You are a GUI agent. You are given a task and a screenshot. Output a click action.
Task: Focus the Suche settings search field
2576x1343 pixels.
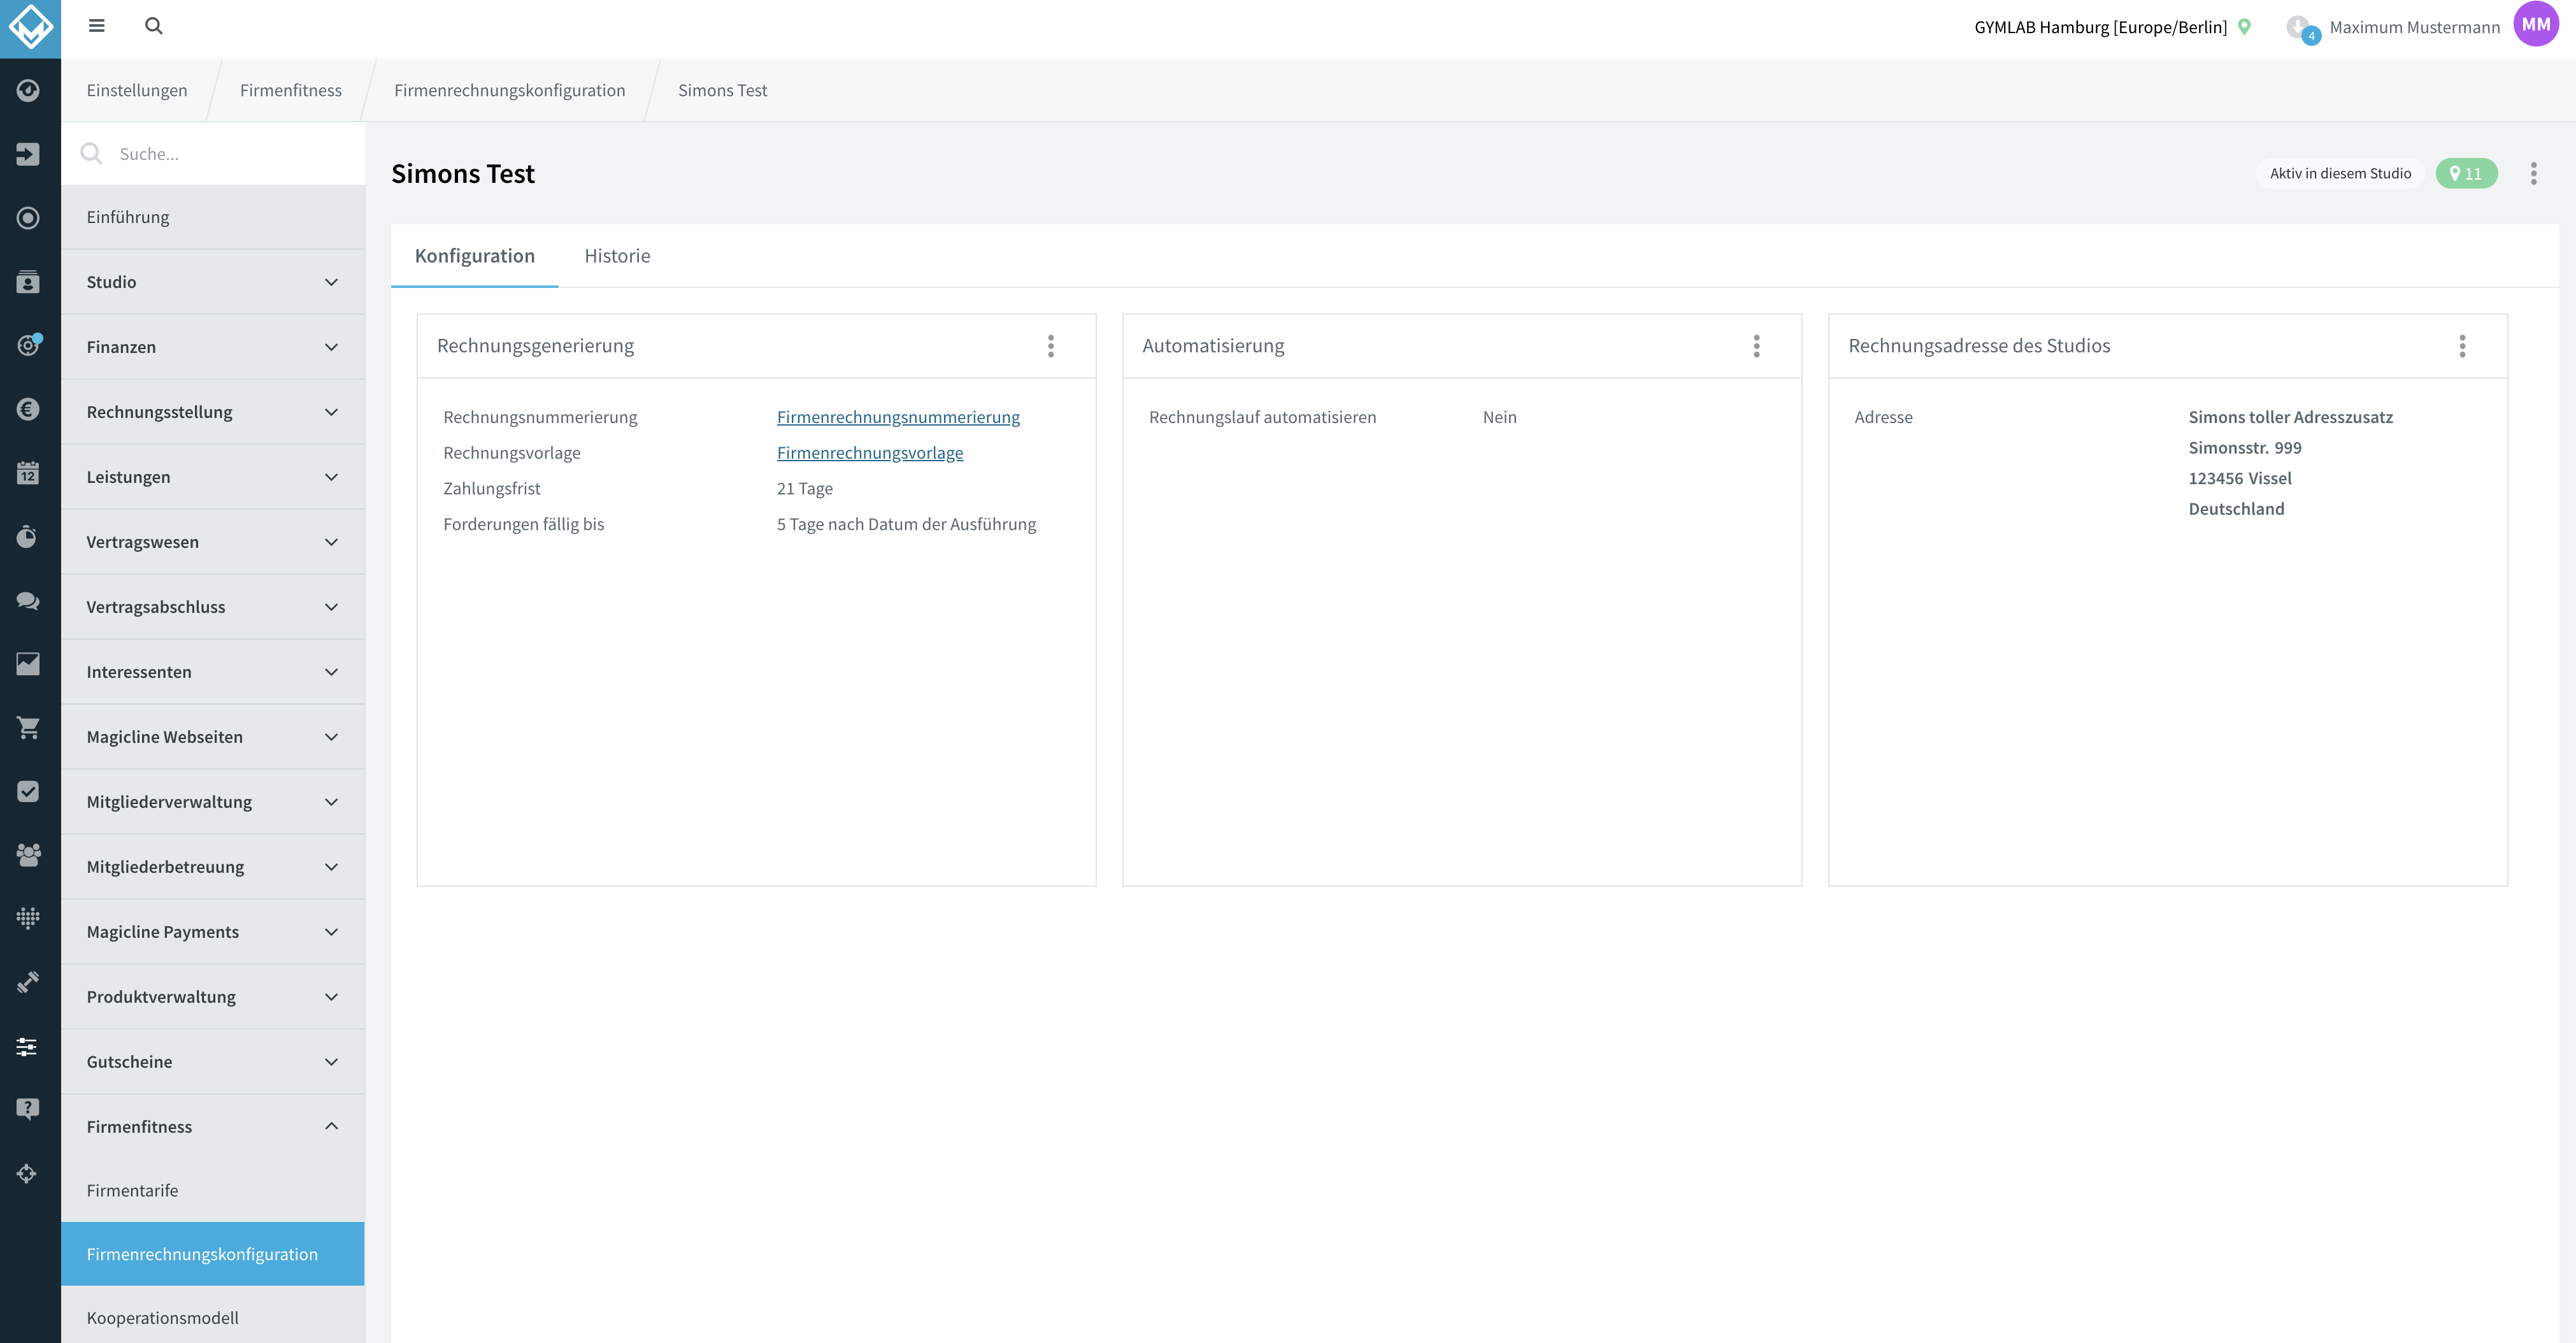(213, 154)
